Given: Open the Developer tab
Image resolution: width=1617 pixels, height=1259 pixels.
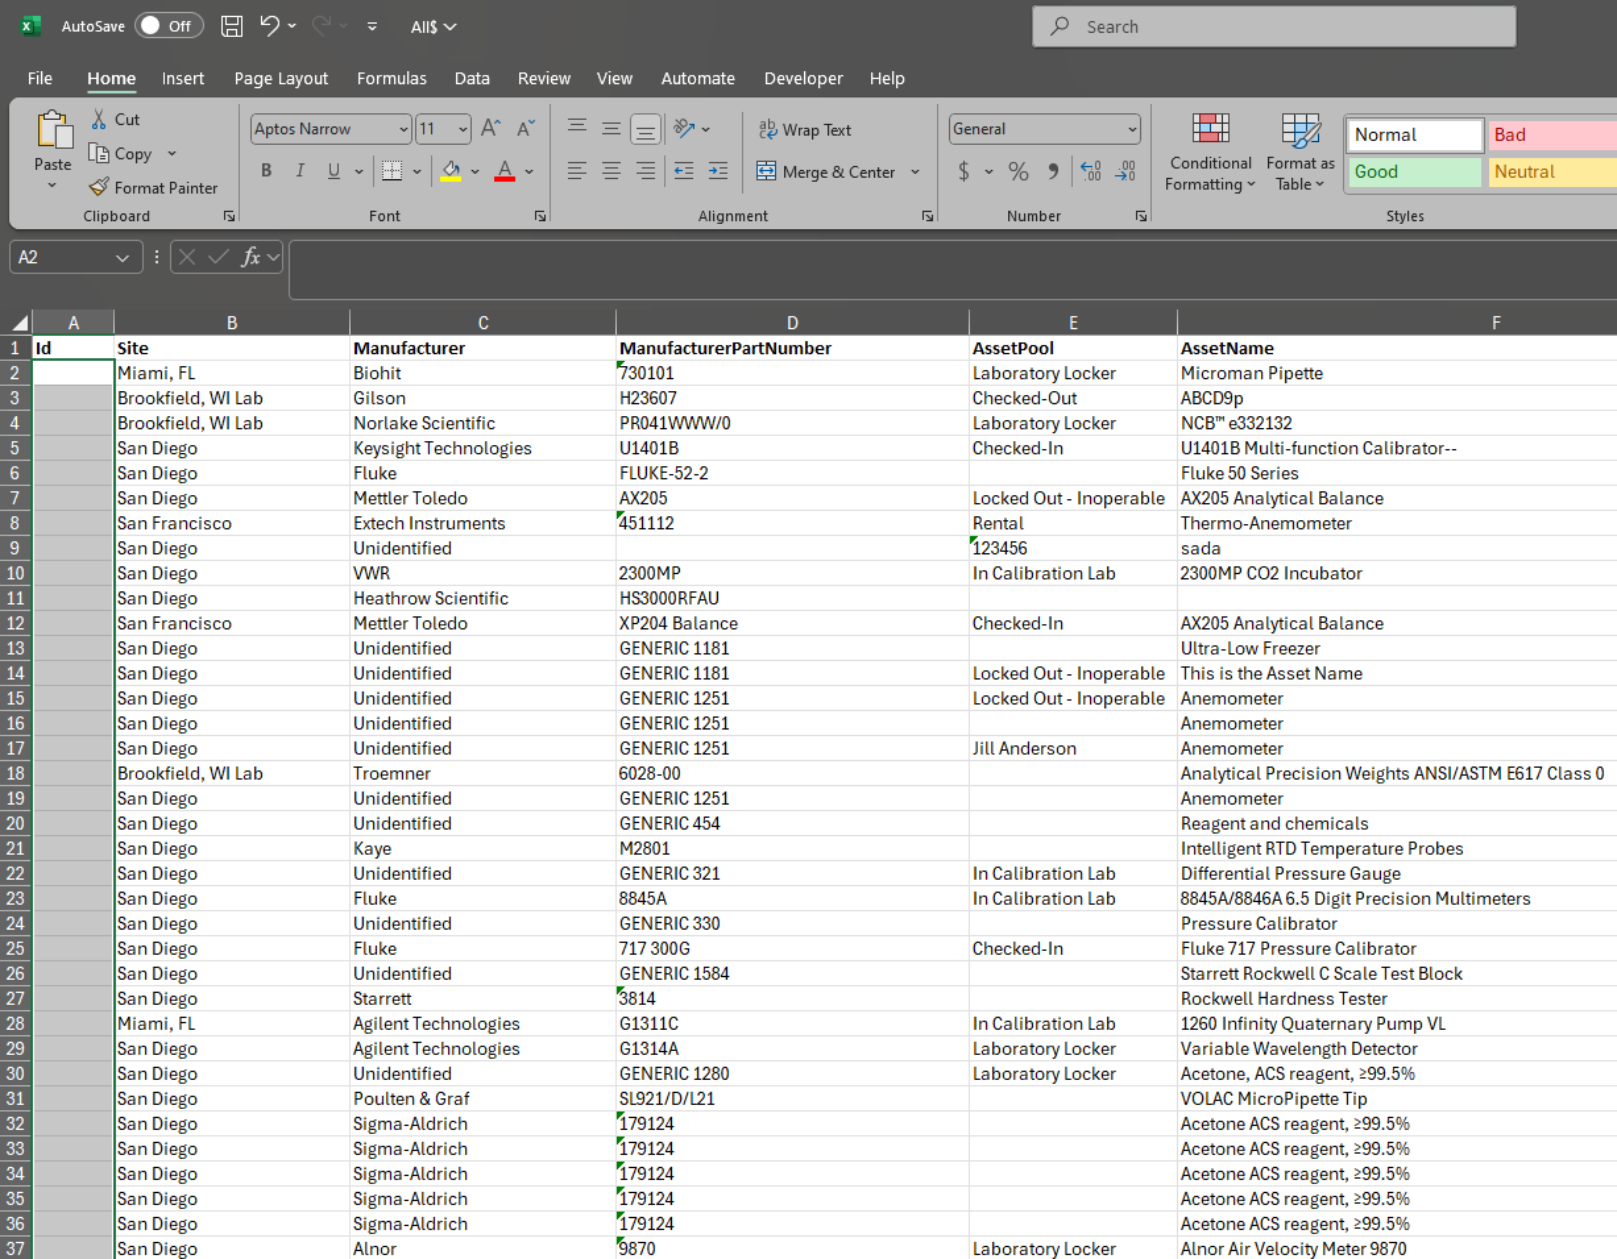Looking at the screenshot, I should click(x=803, y=78).
